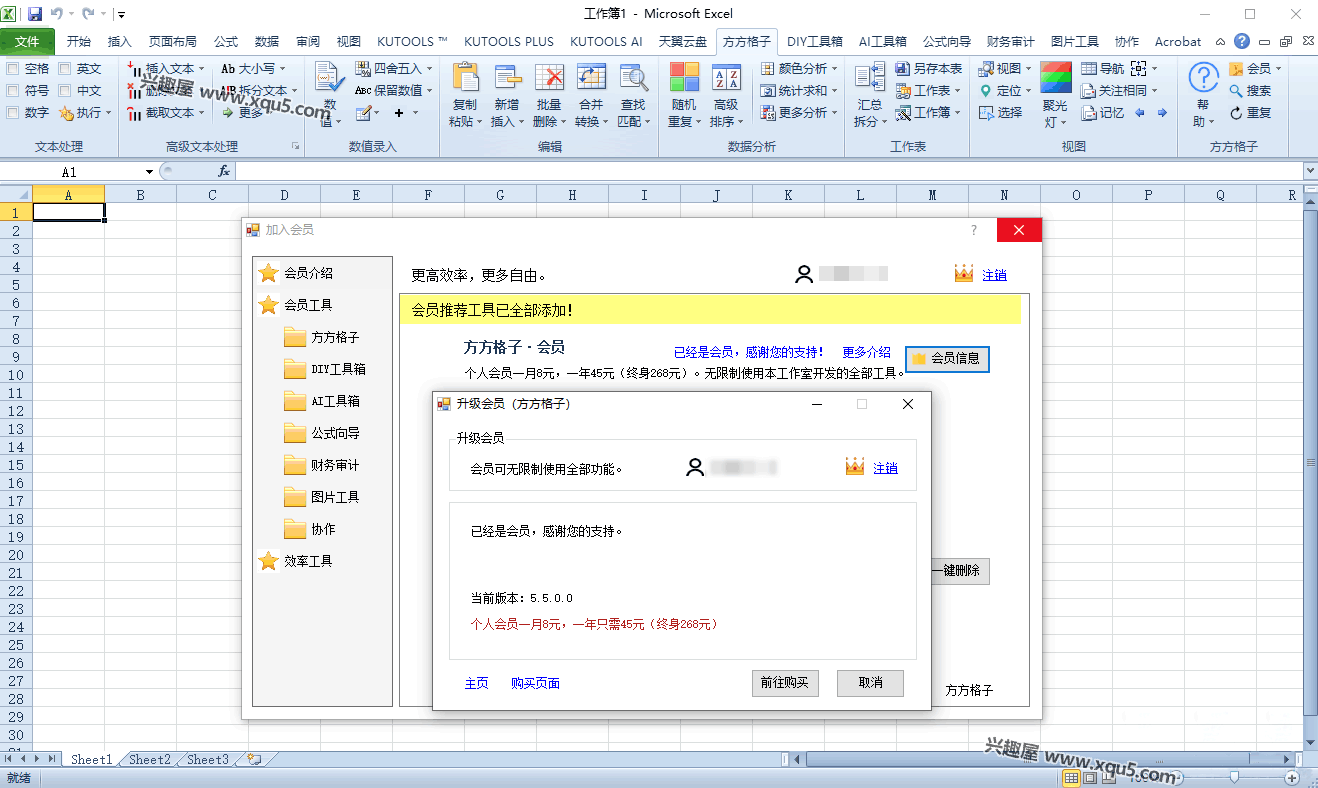This screenshot has width=1318, height=788.
Task: Open the 图片工具 folder in sidebar
Action: pos(322,497)
